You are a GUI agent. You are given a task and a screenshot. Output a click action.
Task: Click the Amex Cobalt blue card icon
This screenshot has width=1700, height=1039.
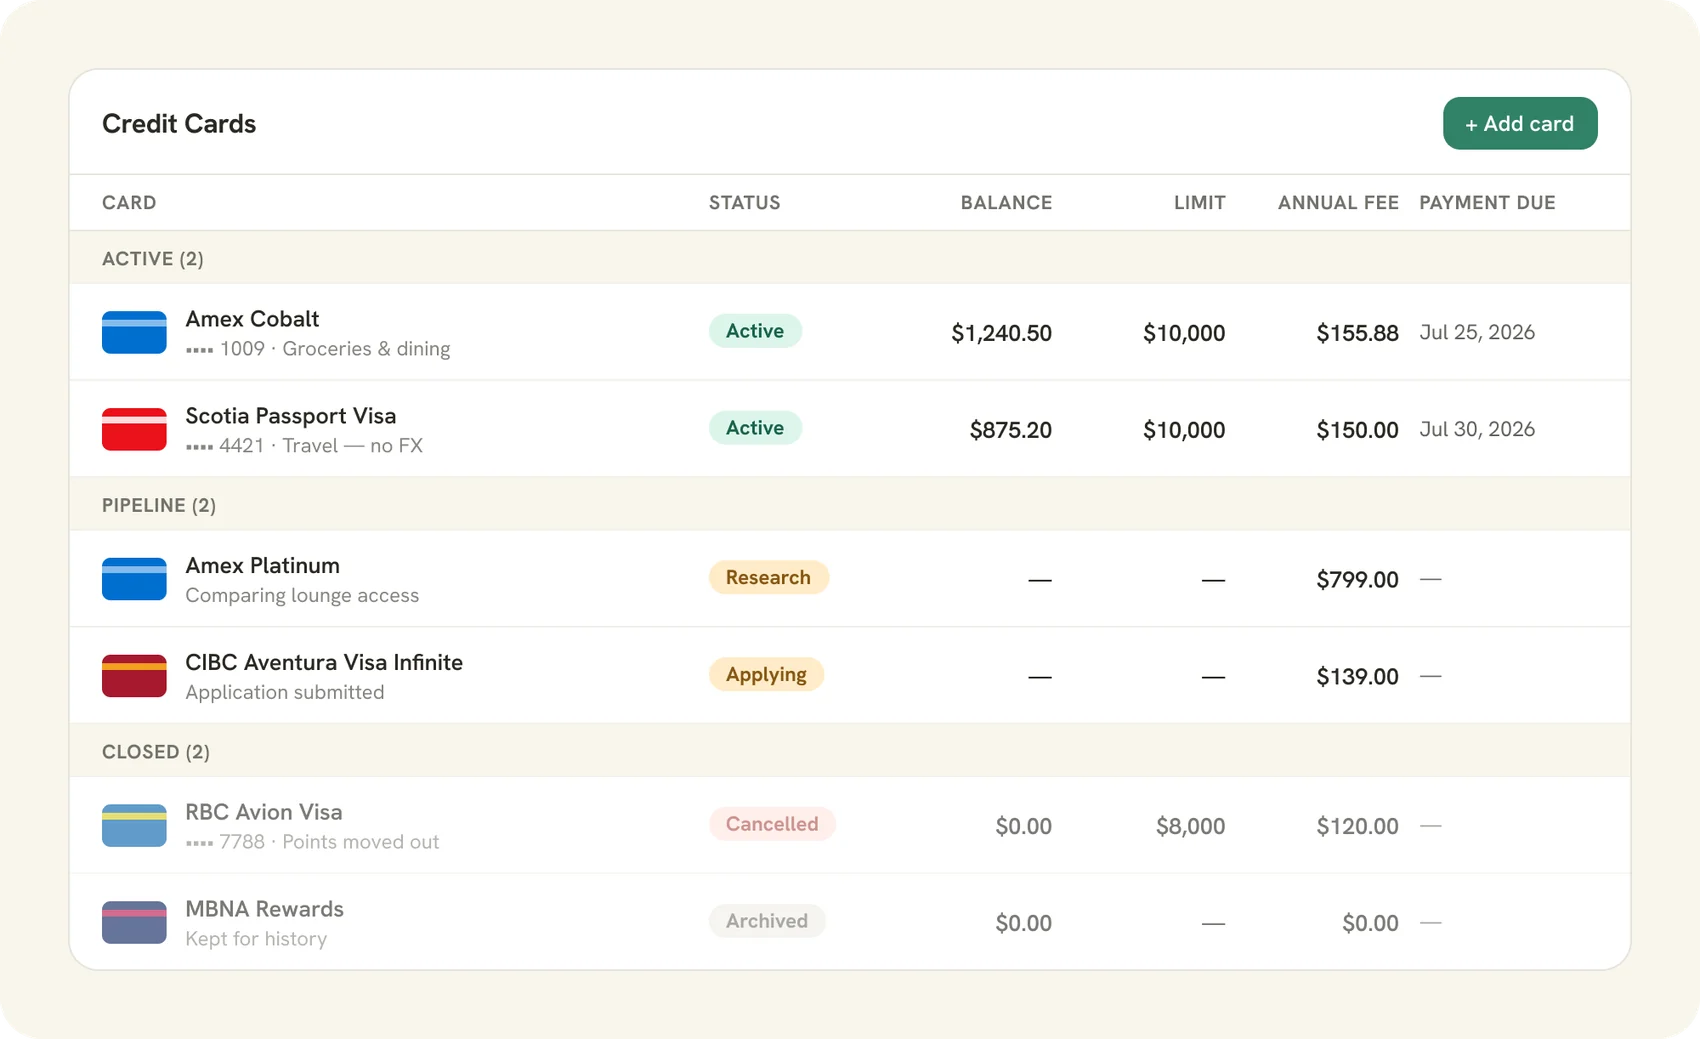click(134, 332)
